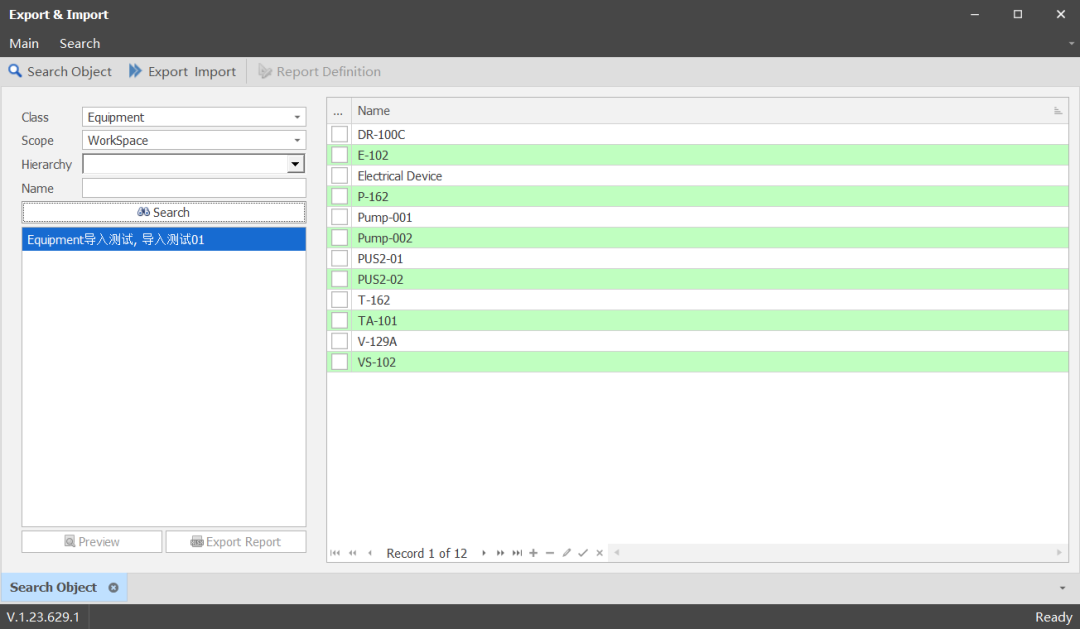Image resolution: width=1080 pixels, height=629 pixels.
Task: Click the Search Object magnifier toolbar icon
Action: [x=14, y=71]
